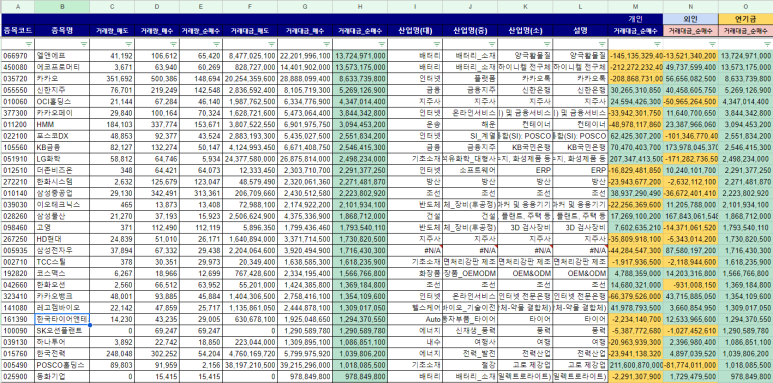Select the cell containing LG화학
This screenshot has height=383, width=773.
62,158
